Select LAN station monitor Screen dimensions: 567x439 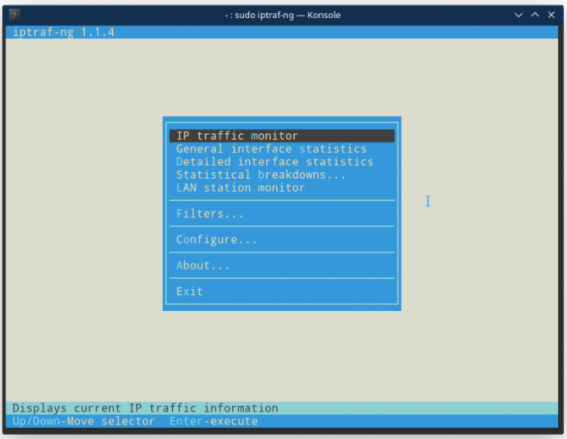point(240,188)
